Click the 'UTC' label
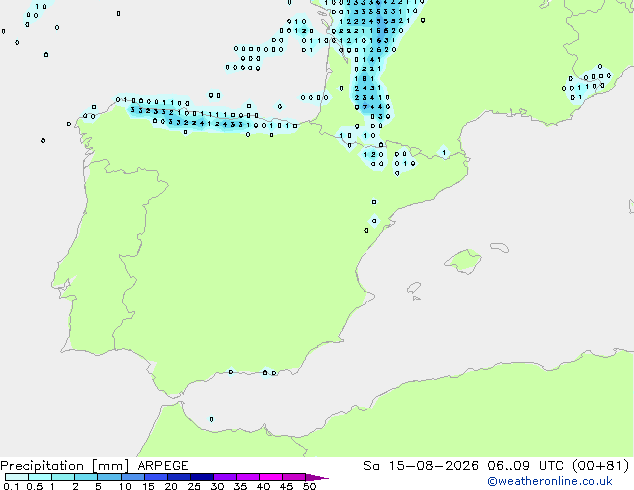 click(551, 466)
